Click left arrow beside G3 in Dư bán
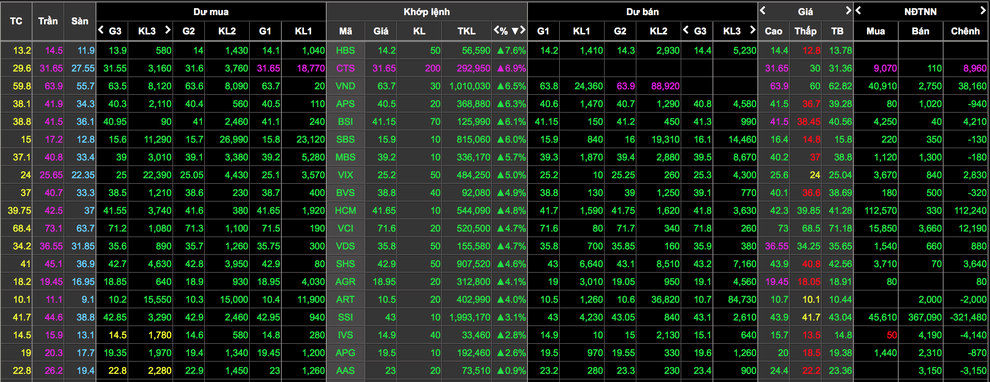Screen dimensions: 990x382 coord(686,30)
